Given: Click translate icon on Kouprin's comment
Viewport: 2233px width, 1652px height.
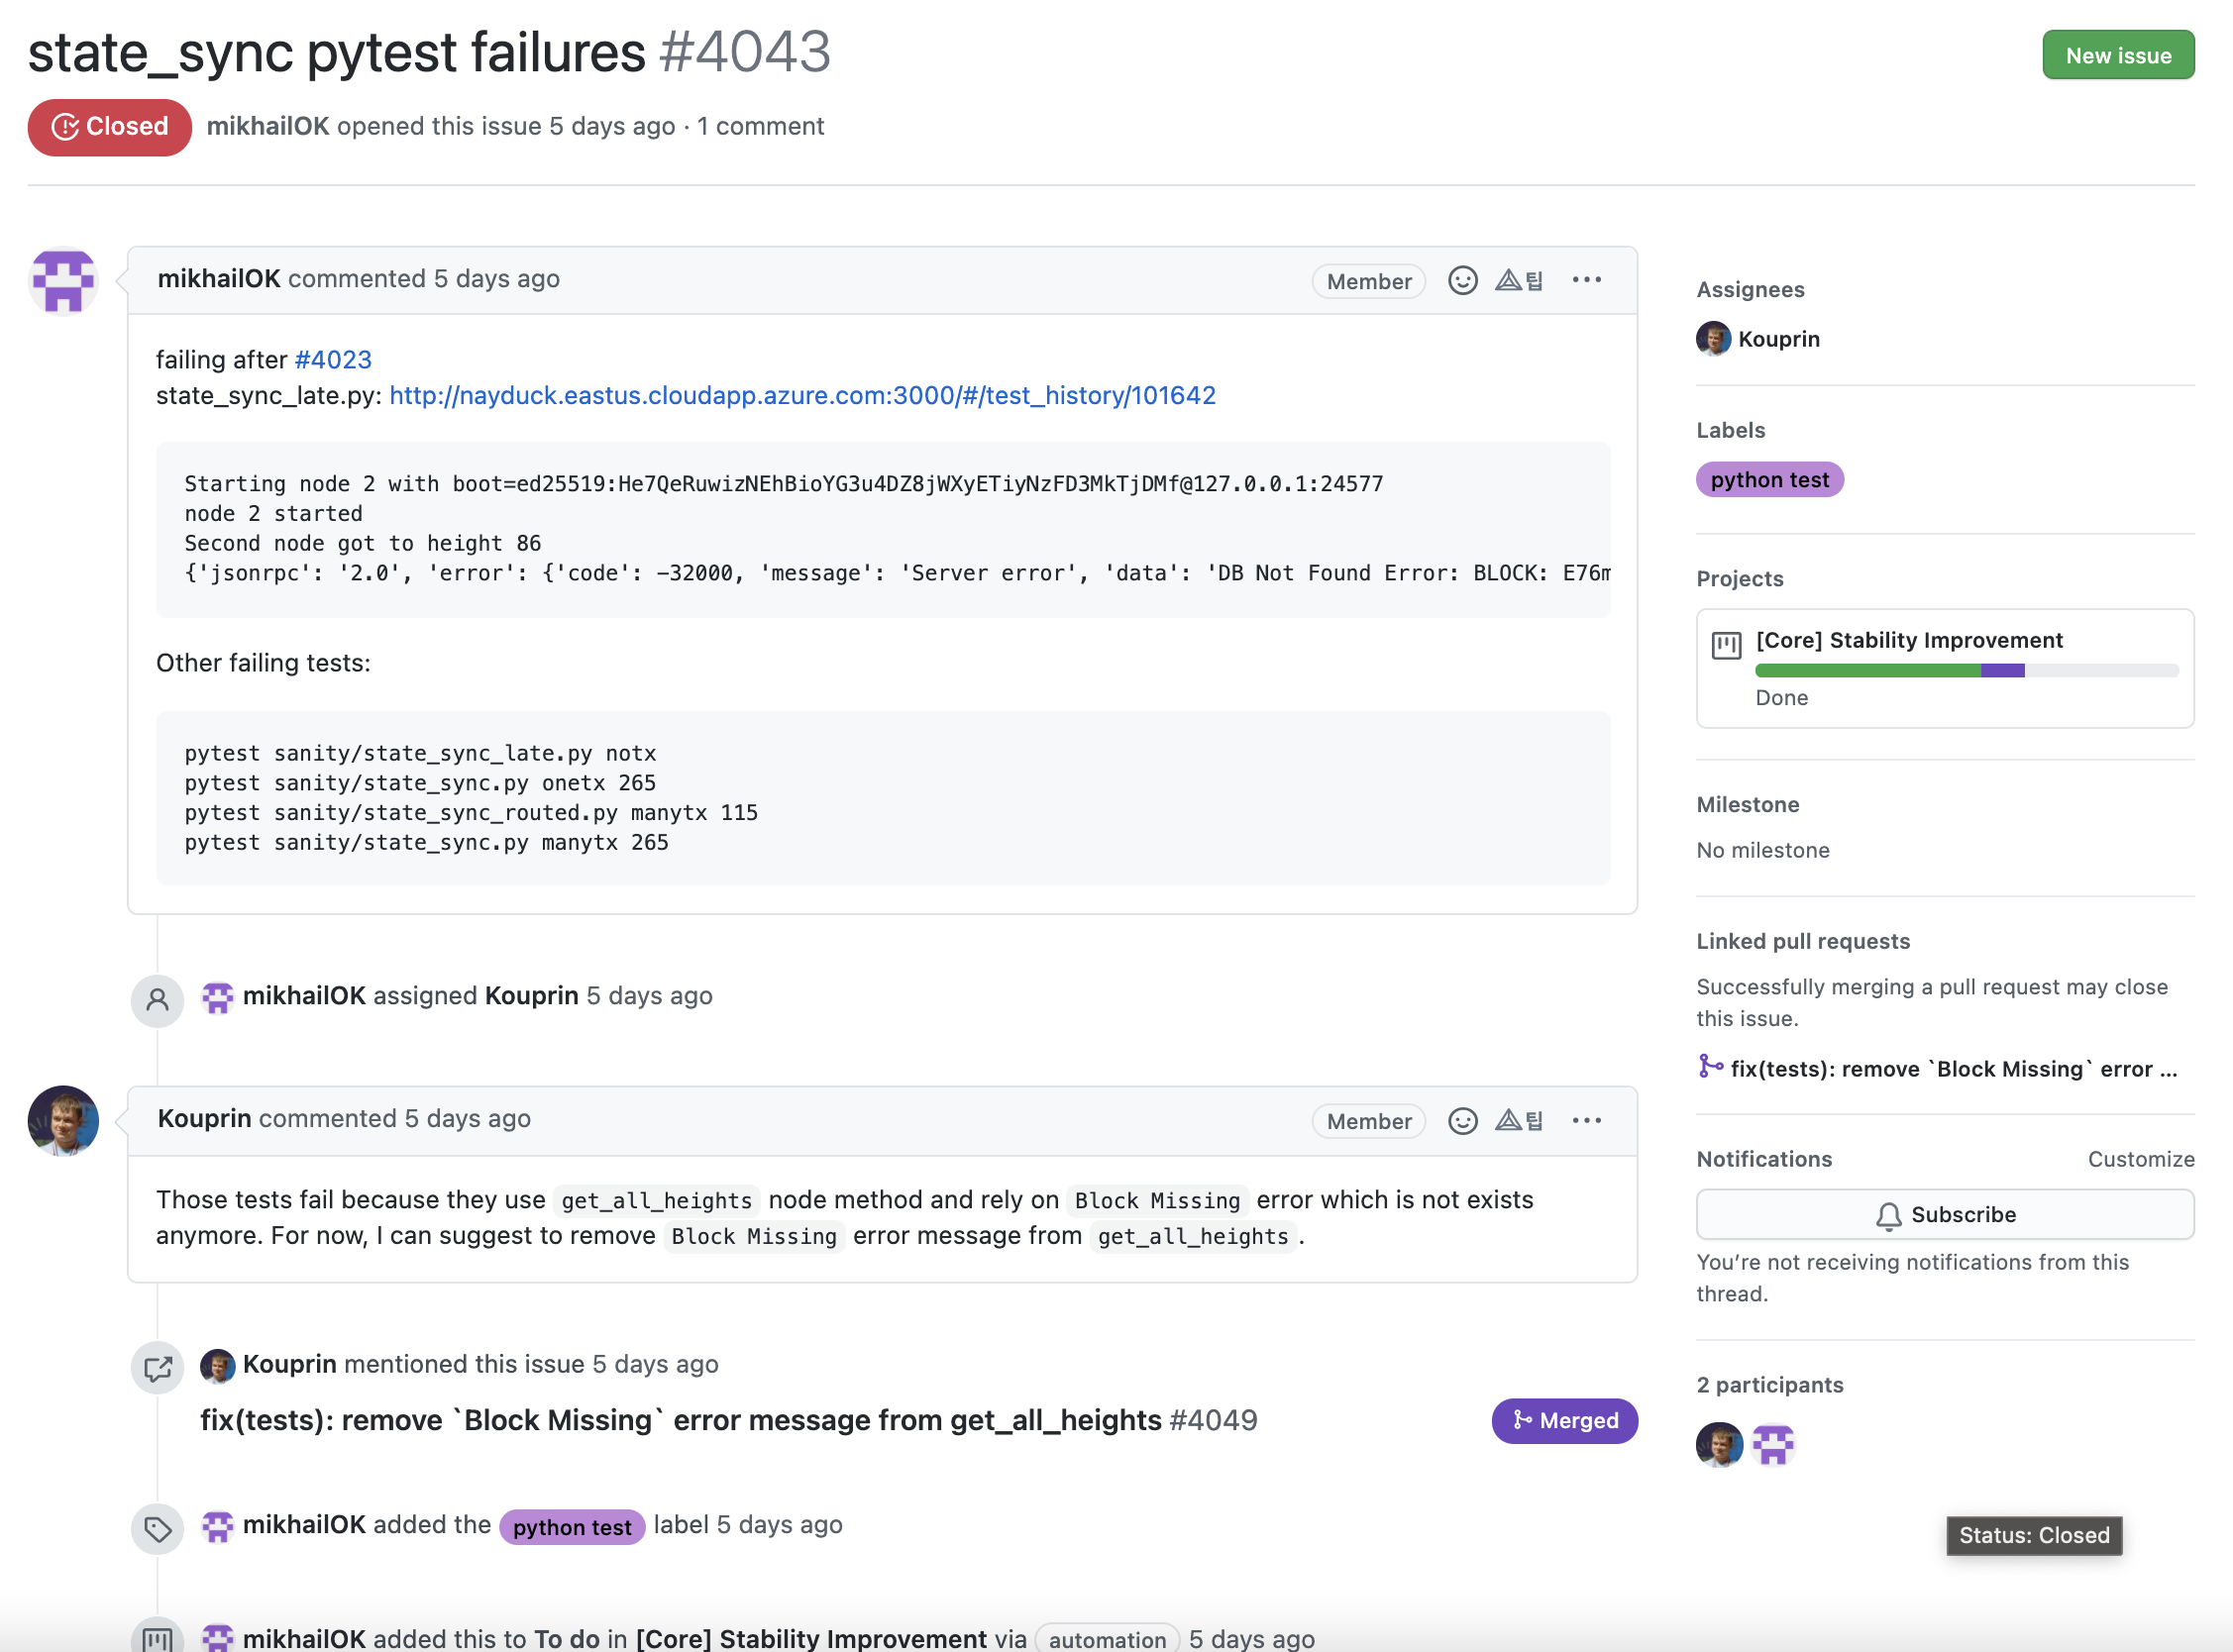Looking at the screenshot, I should 1519,1120.
